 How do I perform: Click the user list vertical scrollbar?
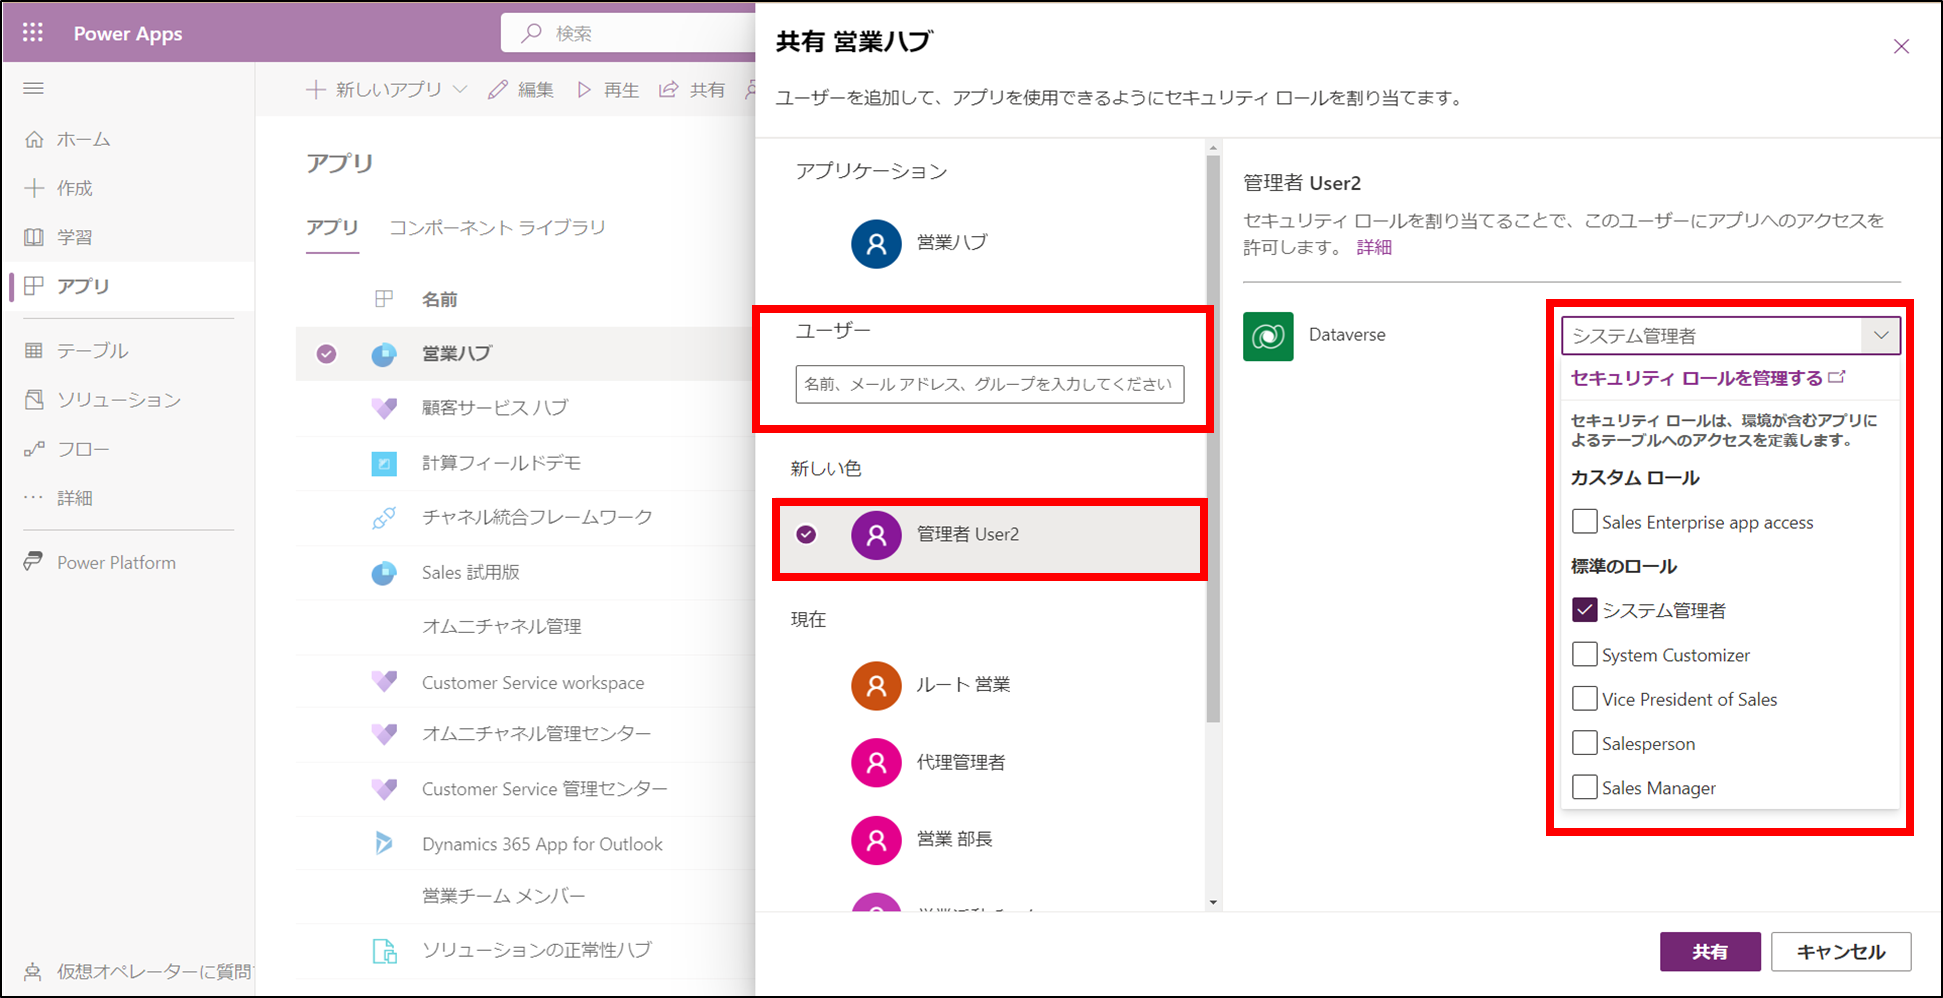click(x=1213, y=439)
